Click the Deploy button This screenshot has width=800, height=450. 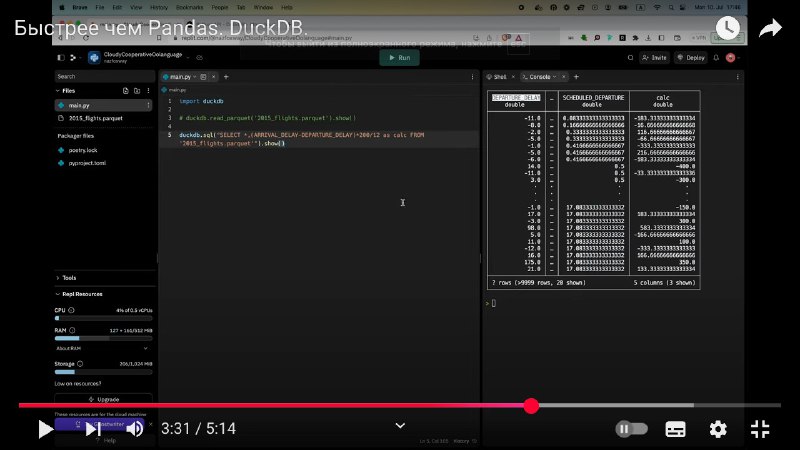pyautogui.click(x=691, y=58)
